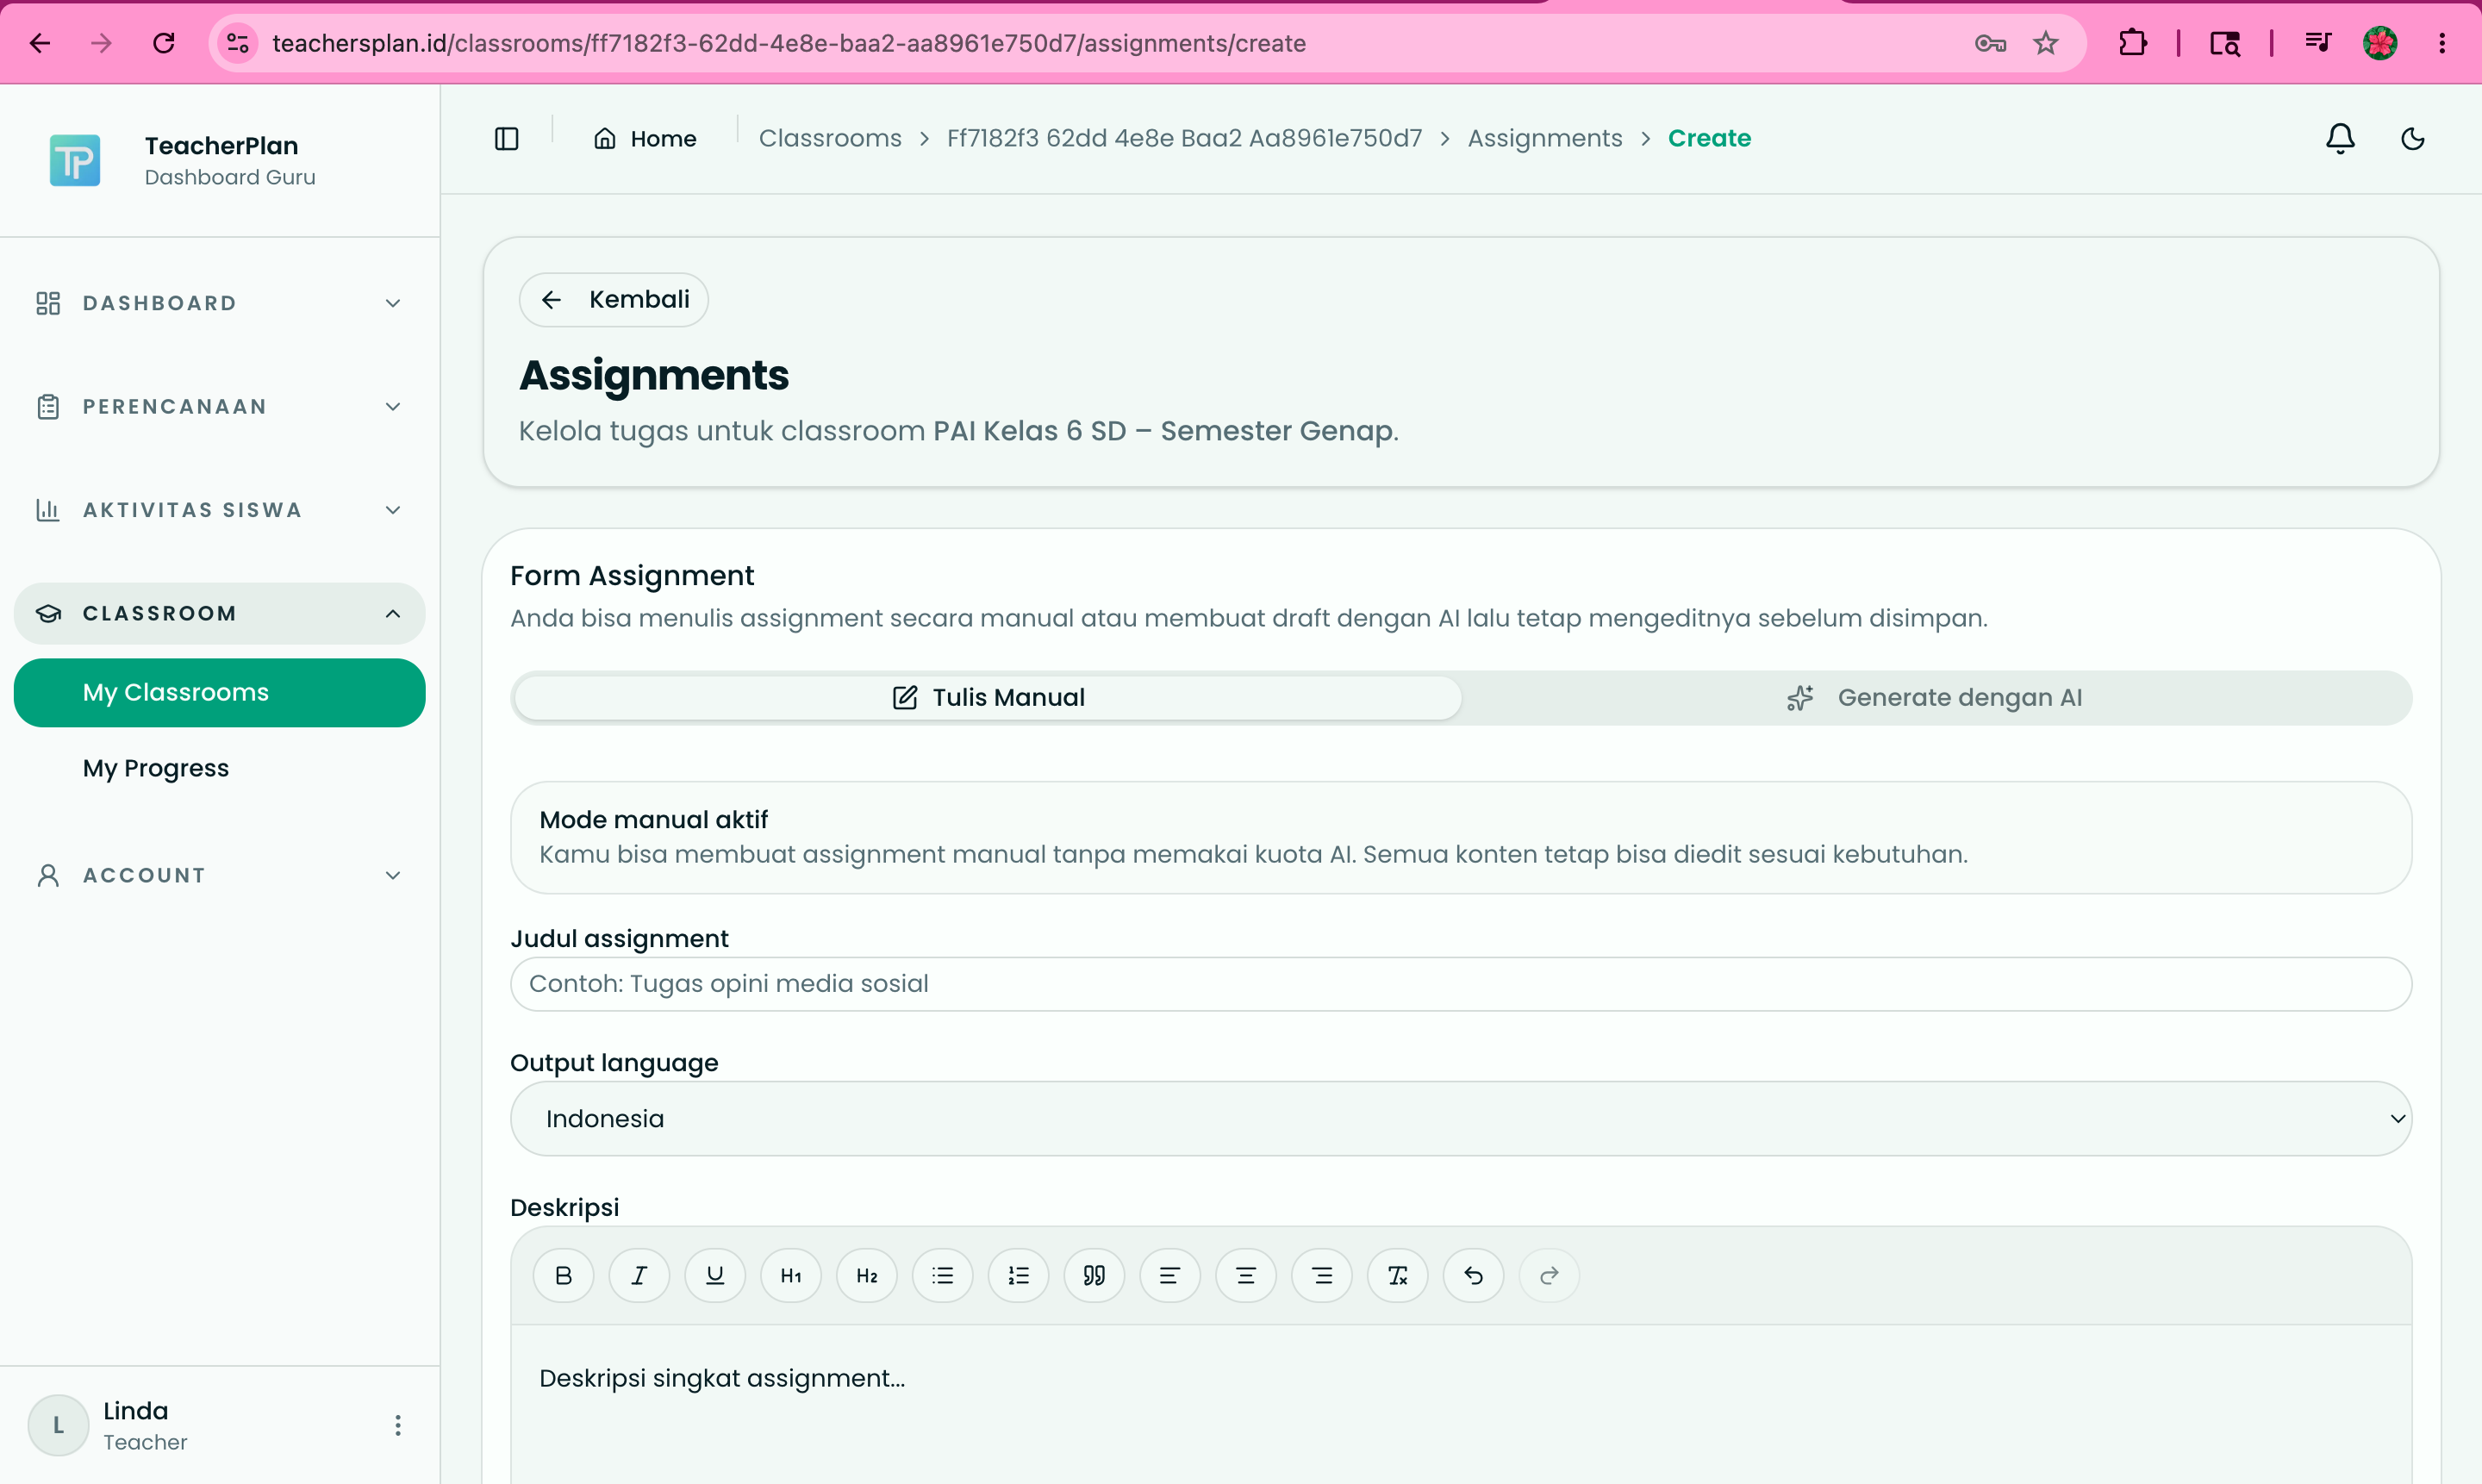Toggle dark mode with moon icon
Viewport: 2482px width, 1484px height.
2412,138
